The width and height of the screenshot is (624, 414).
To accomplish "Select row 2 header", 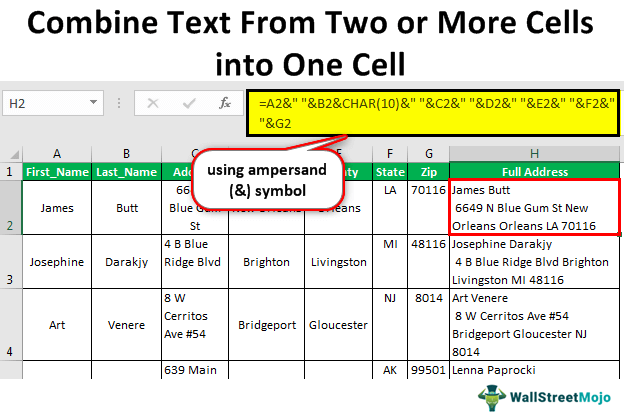I will (11, 208).
